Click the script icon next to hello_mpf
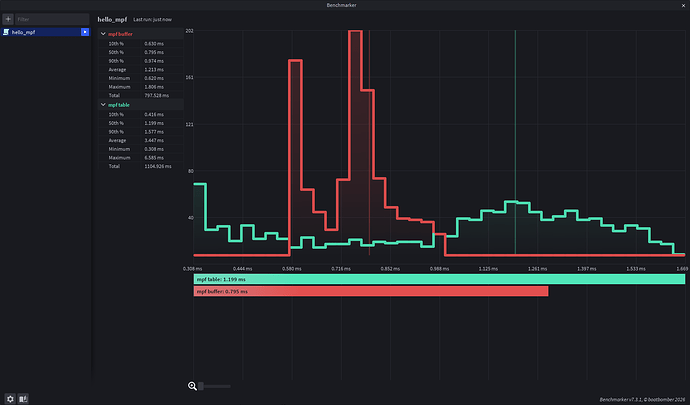The width and height of the screenshot is (690, 405). coord(6,32)
